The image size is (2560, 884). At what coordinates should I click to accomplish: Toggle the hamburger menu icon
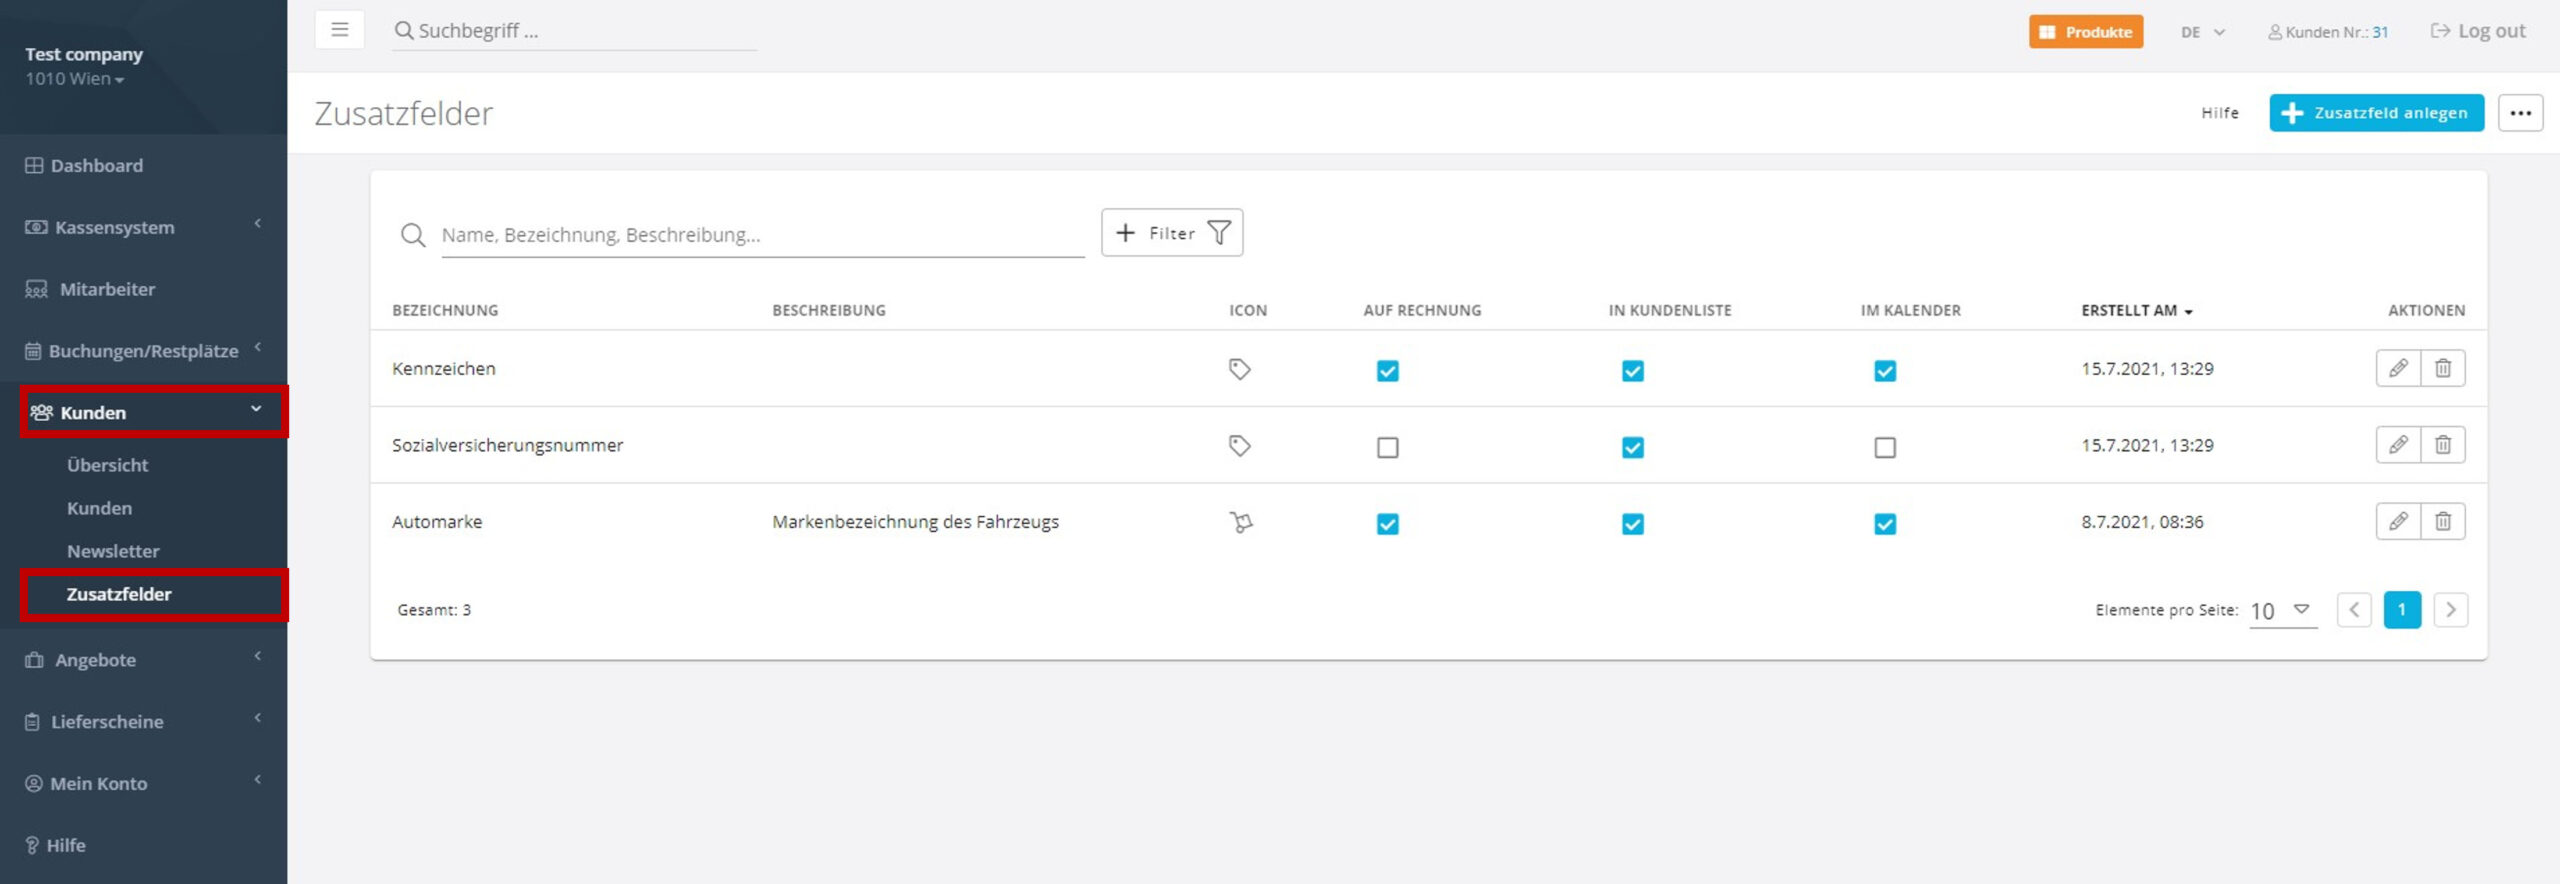340,30
